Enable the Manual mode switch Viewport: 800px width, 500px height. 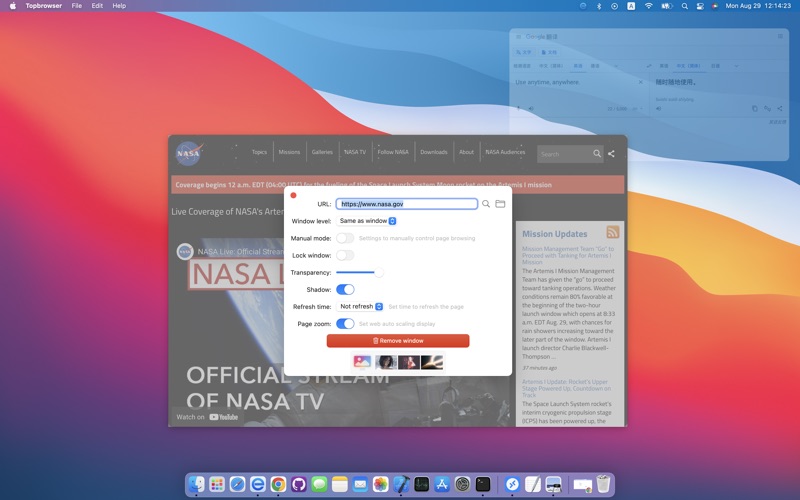point(345,238)
